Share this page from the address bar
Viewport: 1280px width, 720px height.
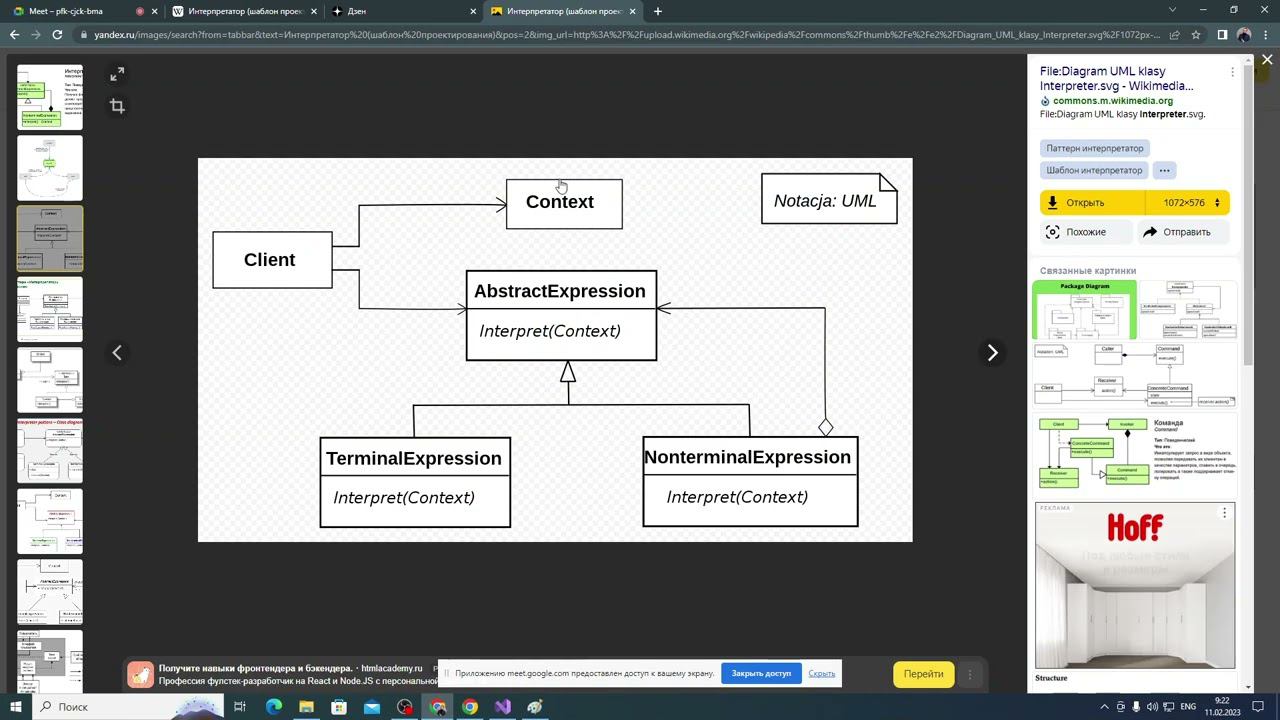(1175, 35)
